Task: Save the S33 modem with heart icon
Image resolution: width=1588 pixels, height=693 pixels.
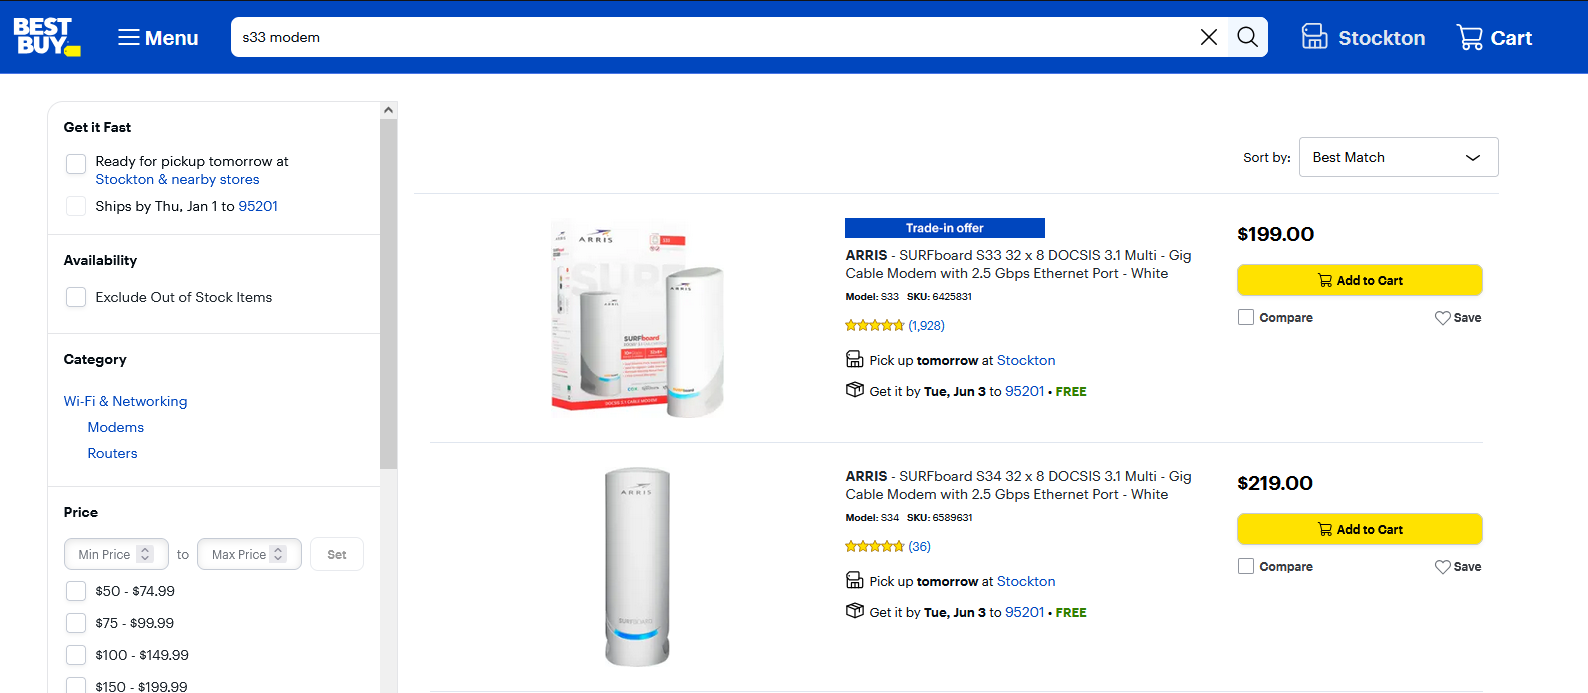Action: [1442, 318]
